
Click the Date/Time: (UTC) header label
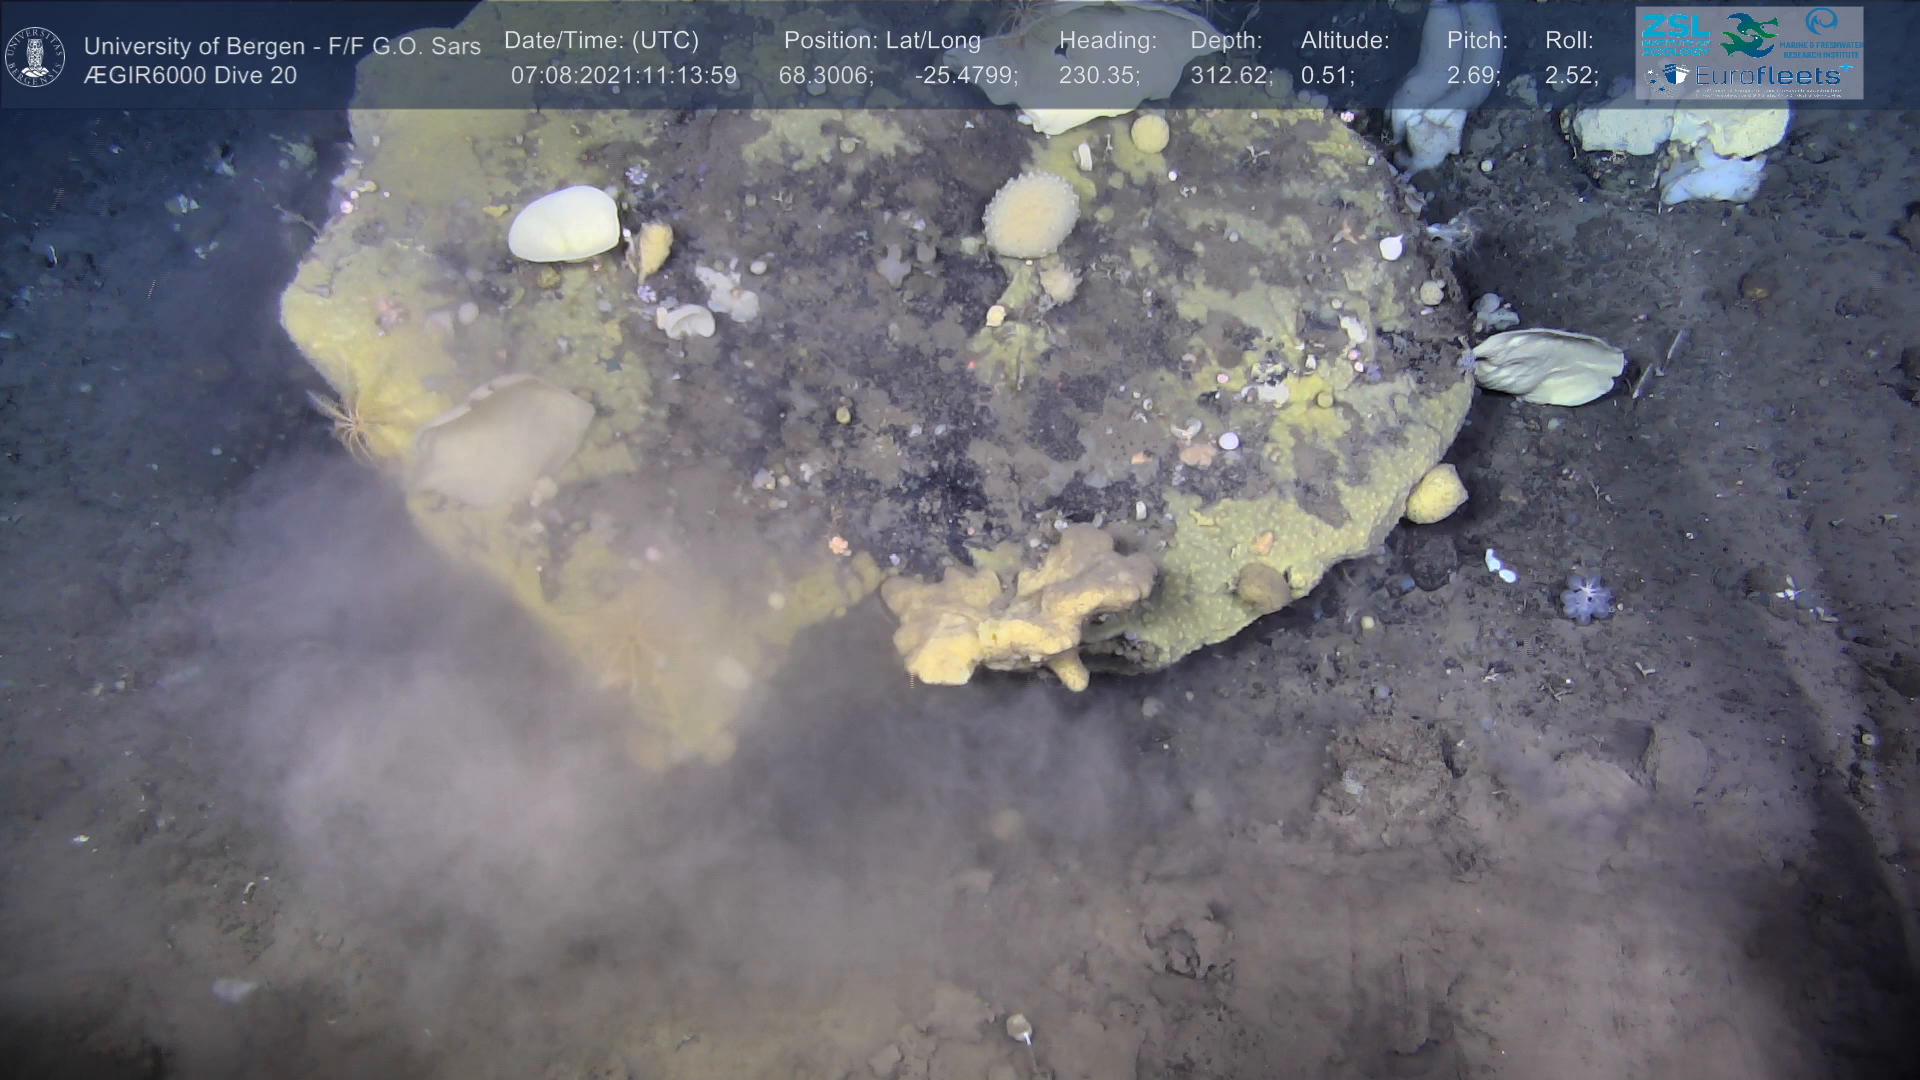601,41
